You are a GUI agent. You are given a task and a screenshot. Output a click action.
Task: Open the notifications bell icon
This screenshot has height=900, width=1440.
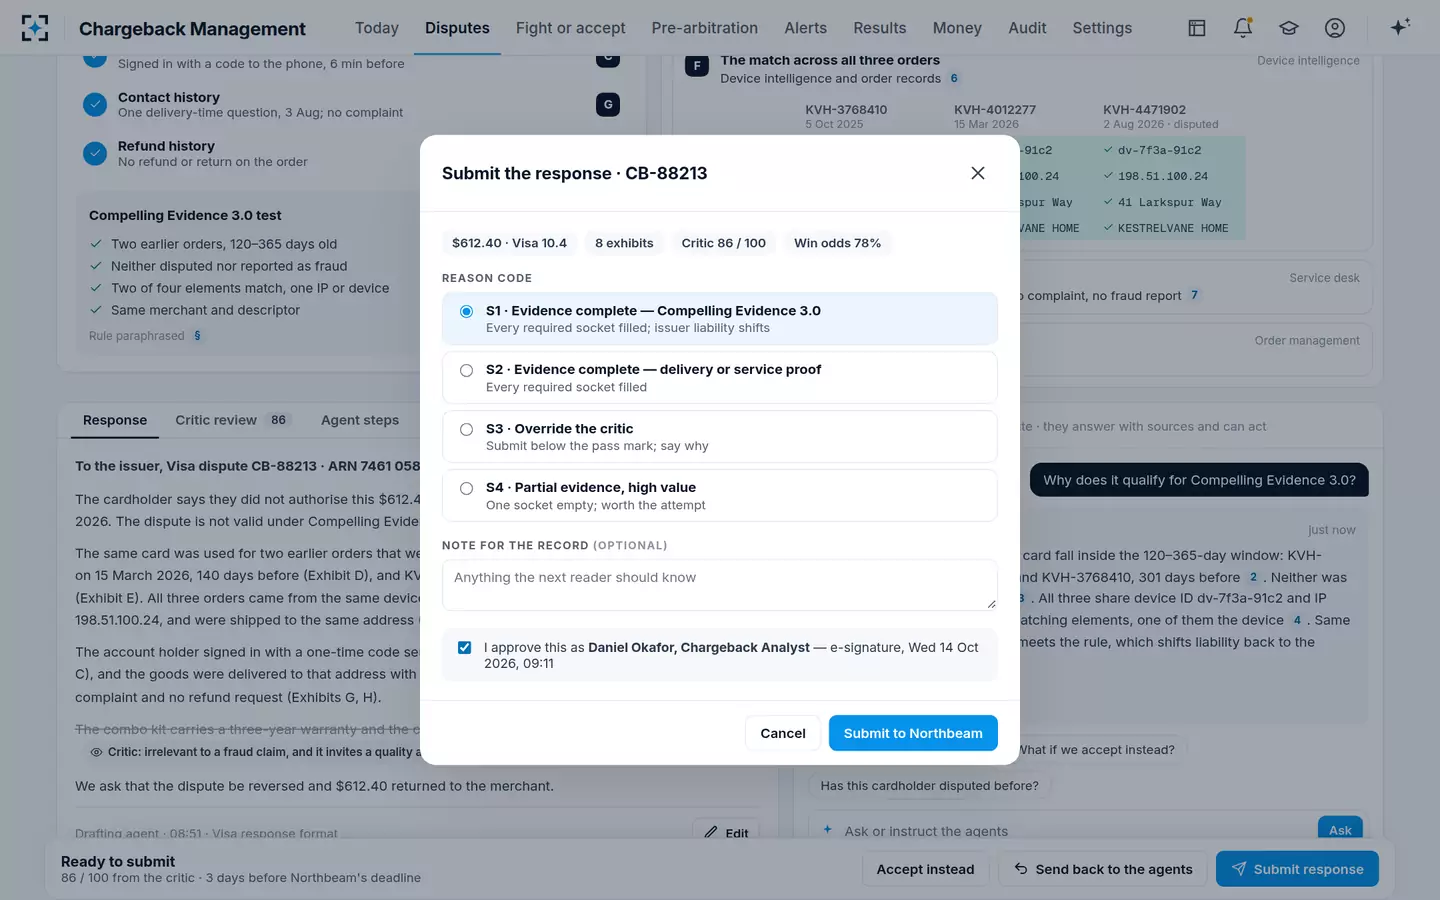coord(1243,28)
